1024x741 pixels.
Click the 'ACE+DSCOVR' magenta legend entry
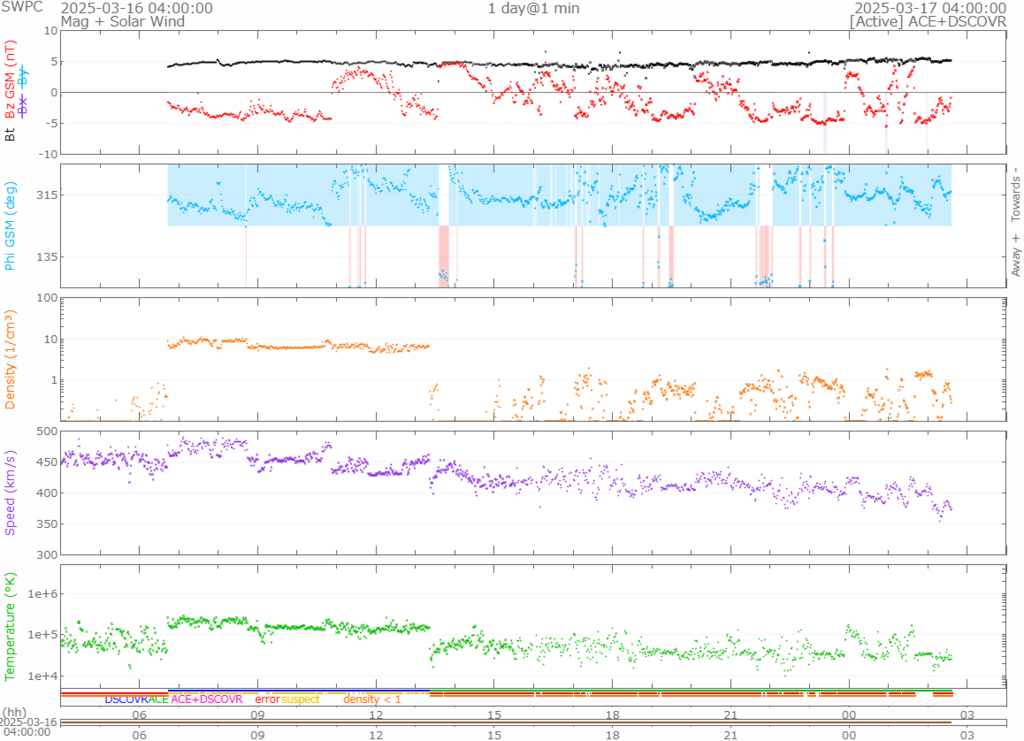(x=207, y=699)
